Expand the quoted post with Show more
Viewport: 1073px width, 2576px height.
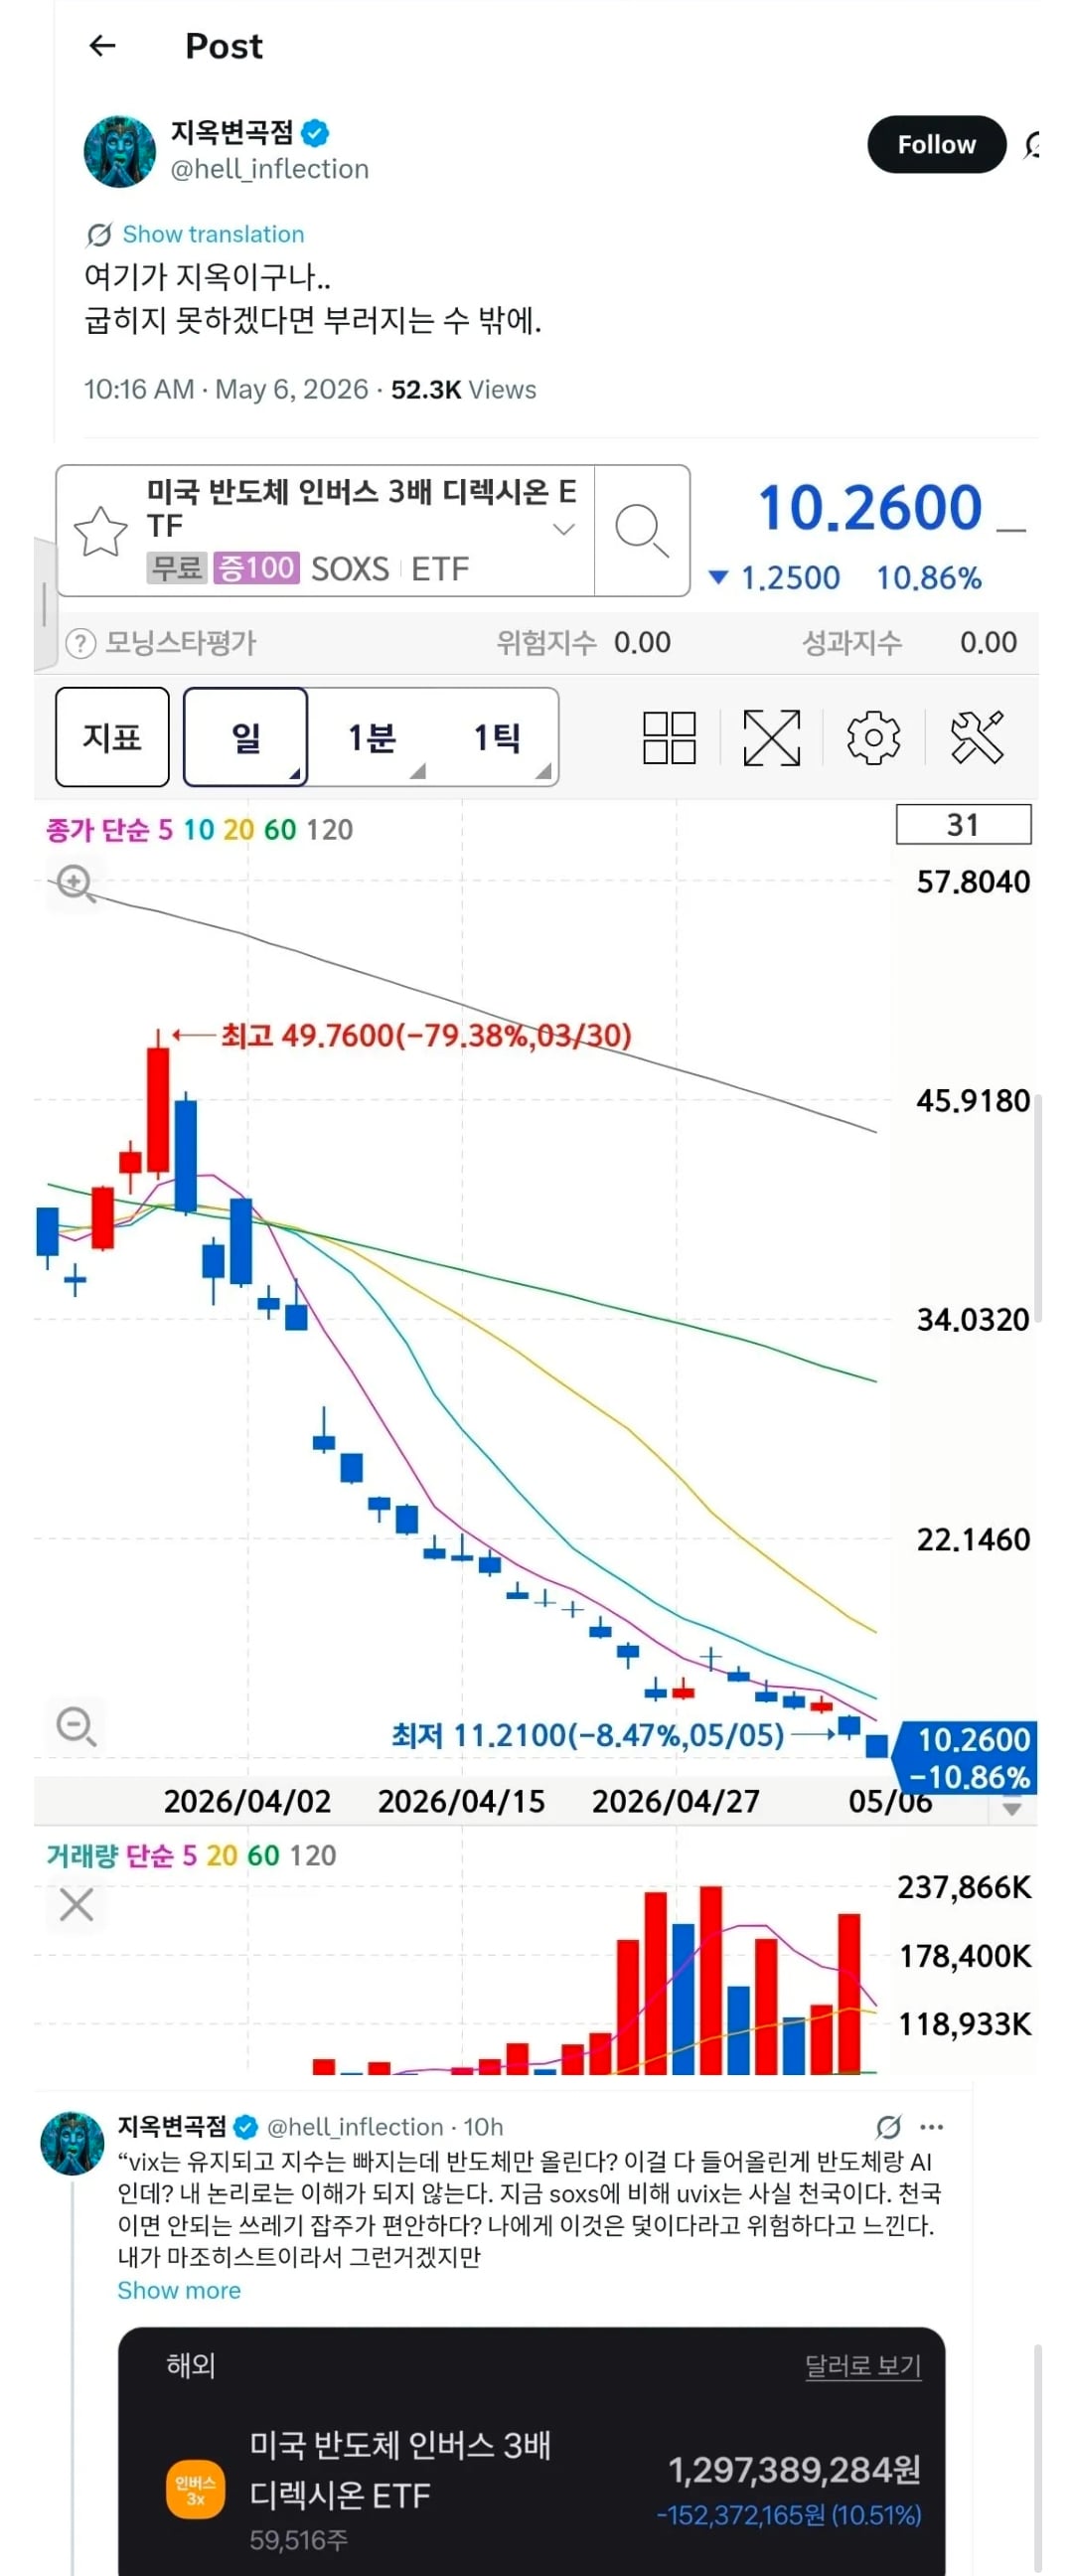(179, 2290)
